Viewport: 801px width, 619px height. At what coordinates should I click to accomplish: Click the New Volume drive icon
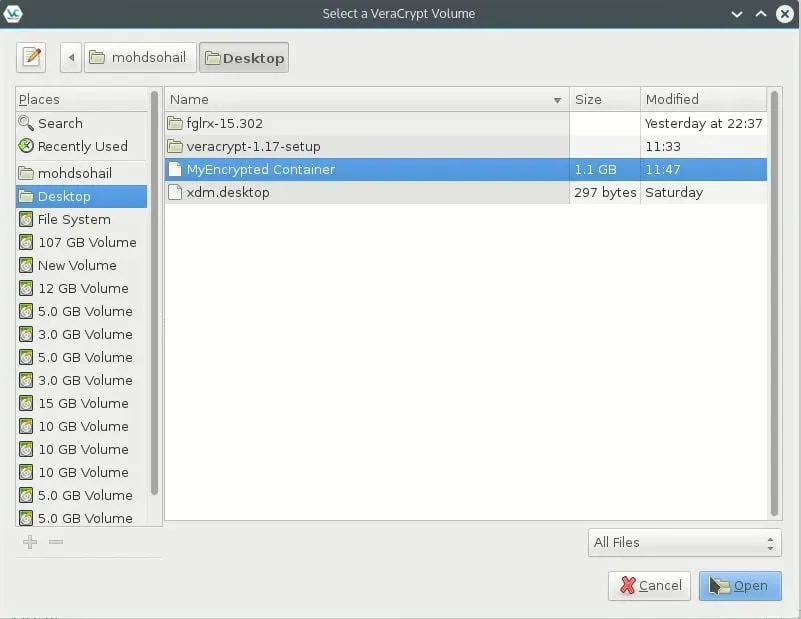point(26,265)
